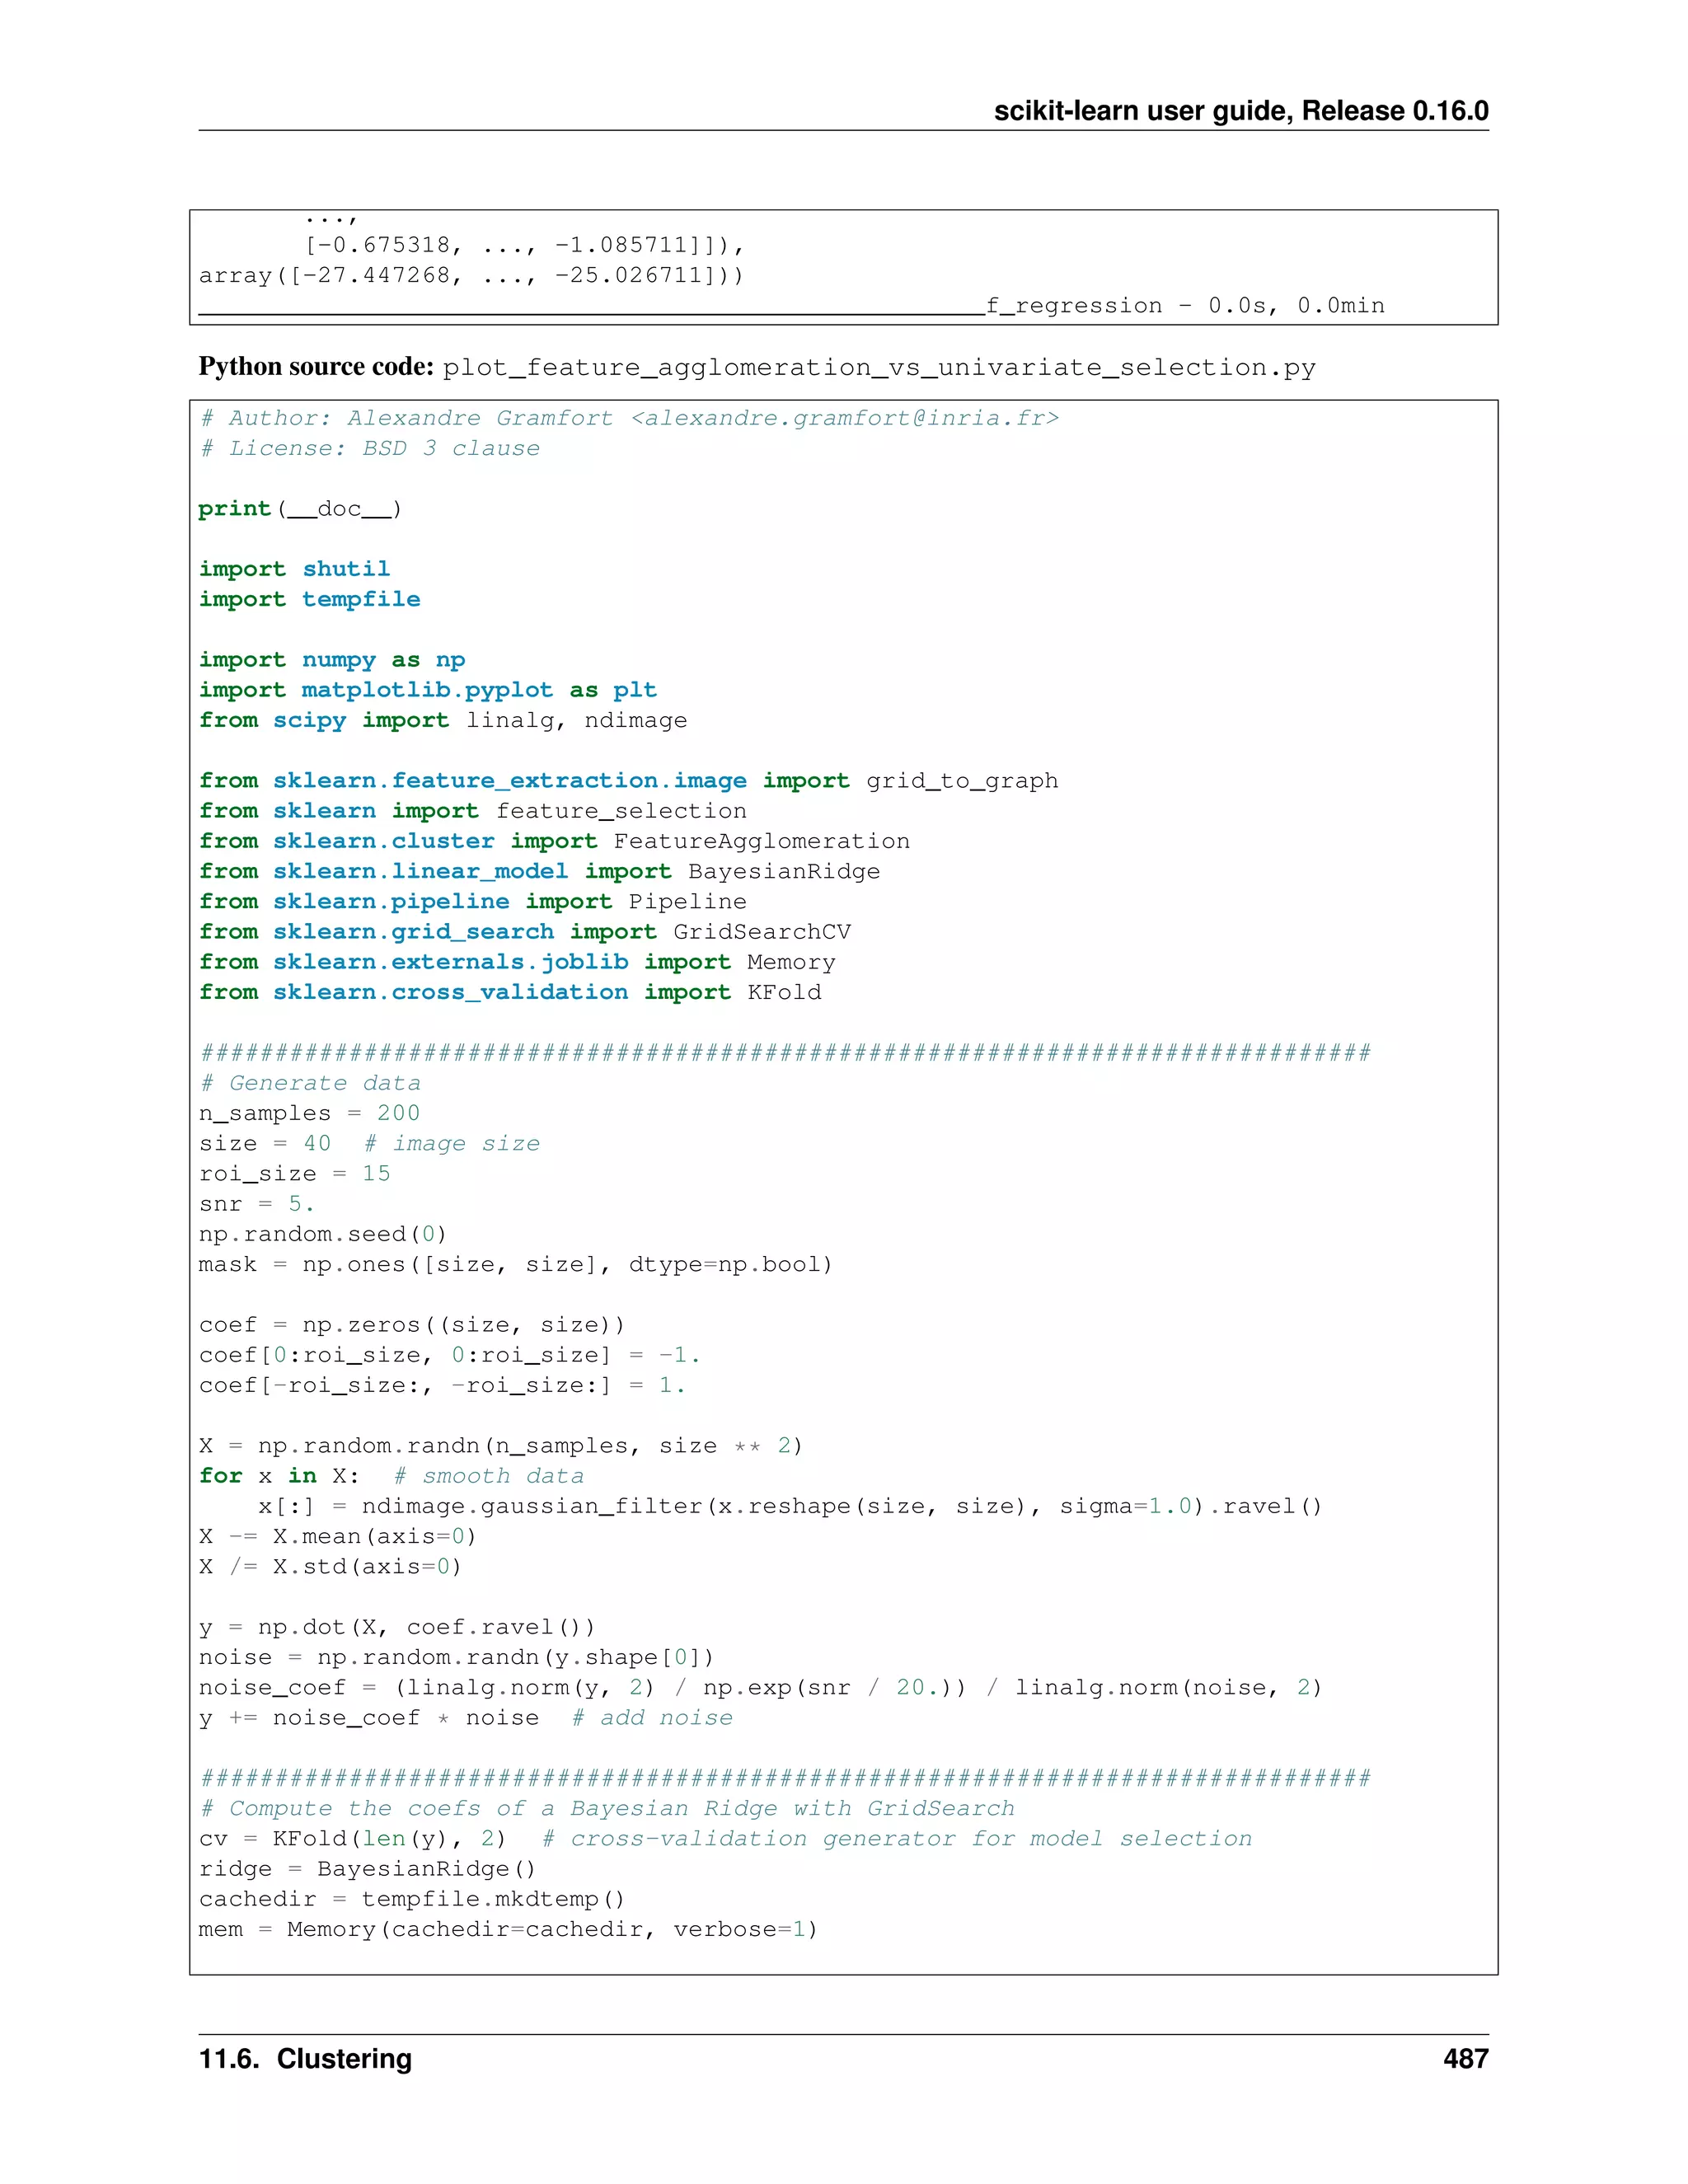Click the 'np.random.seed(0)' line
Screen dimensions: 1688x2184
point(323,1234)
